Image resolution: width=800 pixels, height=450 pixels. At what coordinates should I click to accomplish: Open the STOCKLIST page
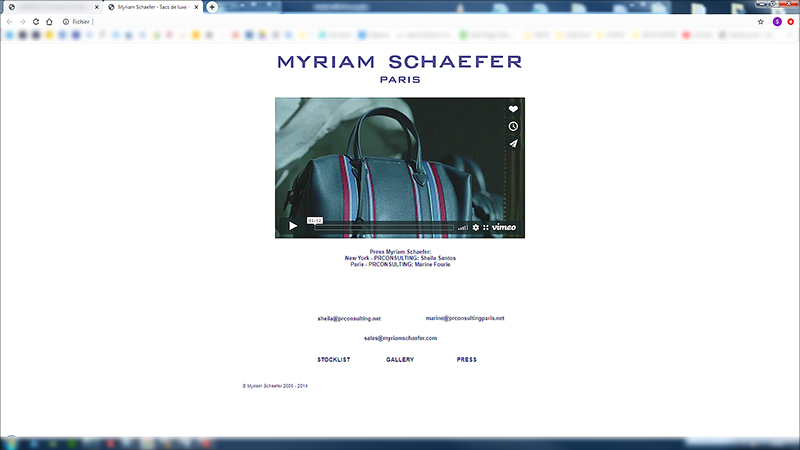334,359
